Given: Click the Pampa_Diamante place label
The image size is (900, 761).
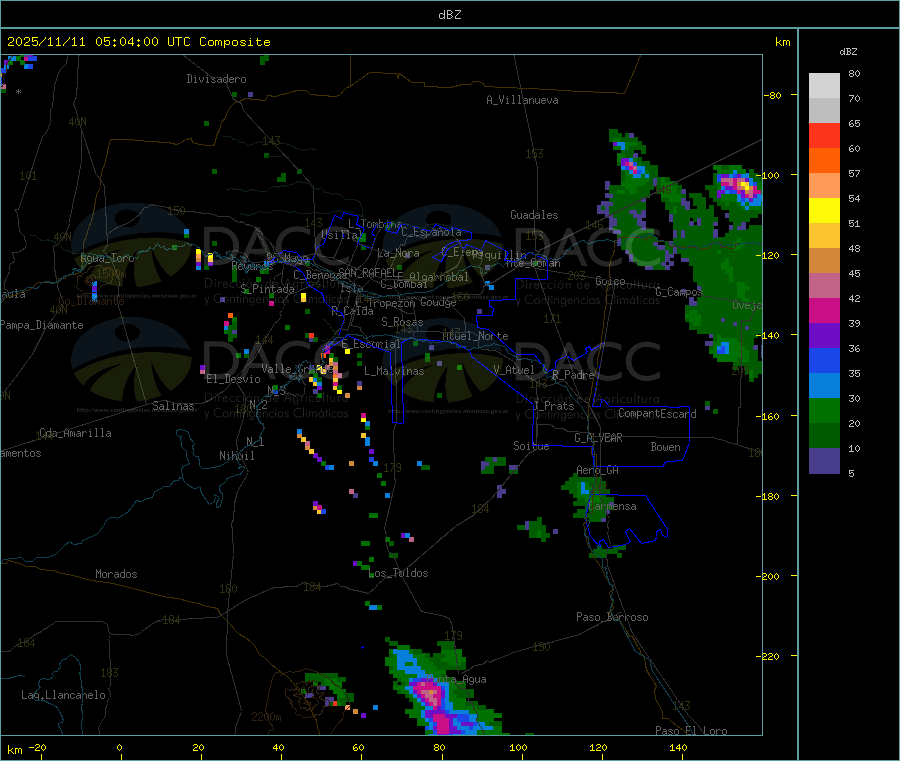Looking at the screenshot, I should [x=42, y=325].
